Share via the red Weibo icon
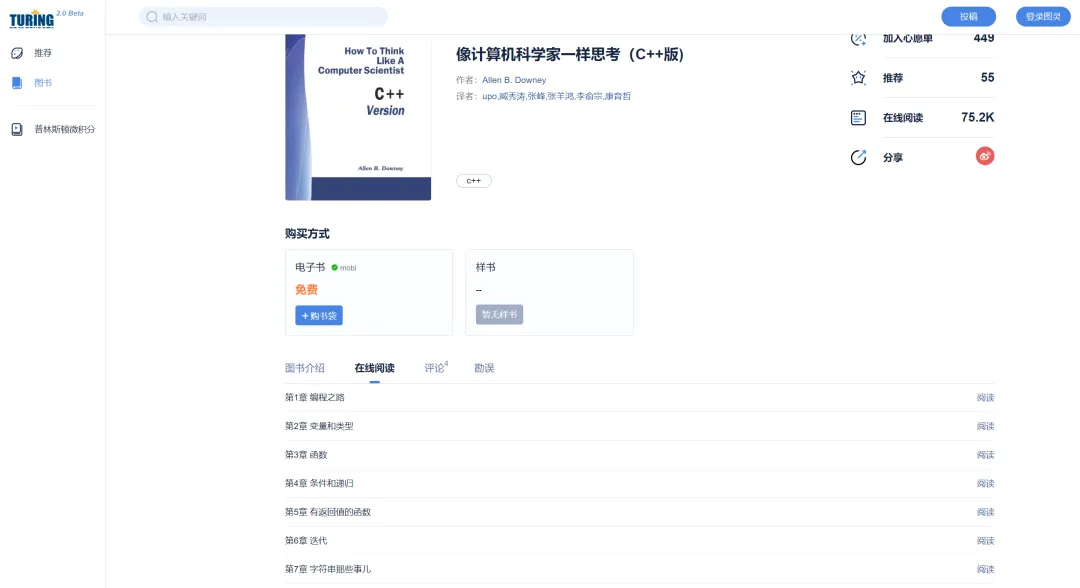The width and height of the screenshot is (1080, 588). point(985,156)
